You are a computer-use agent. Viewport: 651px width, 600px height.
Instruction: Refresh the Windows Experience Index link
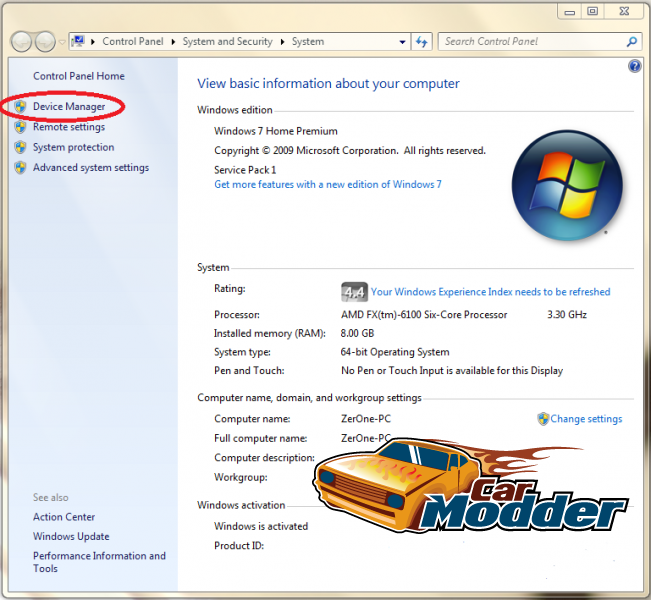(490, 292)
